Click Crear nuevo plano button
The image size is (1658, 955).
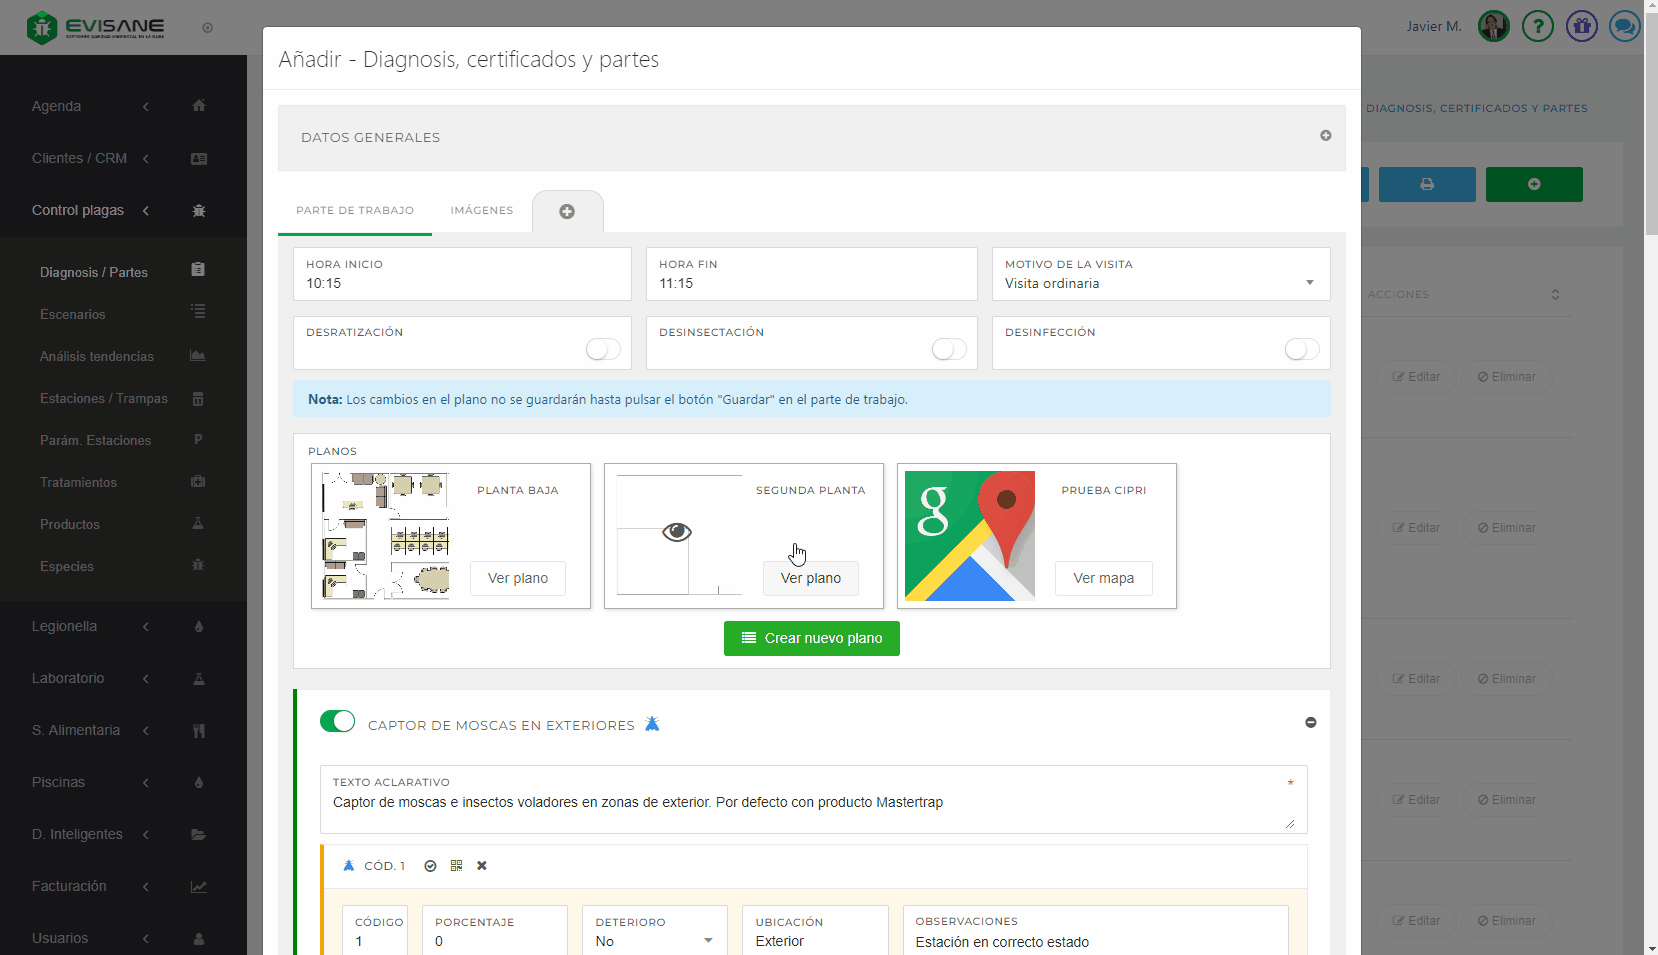pos(811,639)
